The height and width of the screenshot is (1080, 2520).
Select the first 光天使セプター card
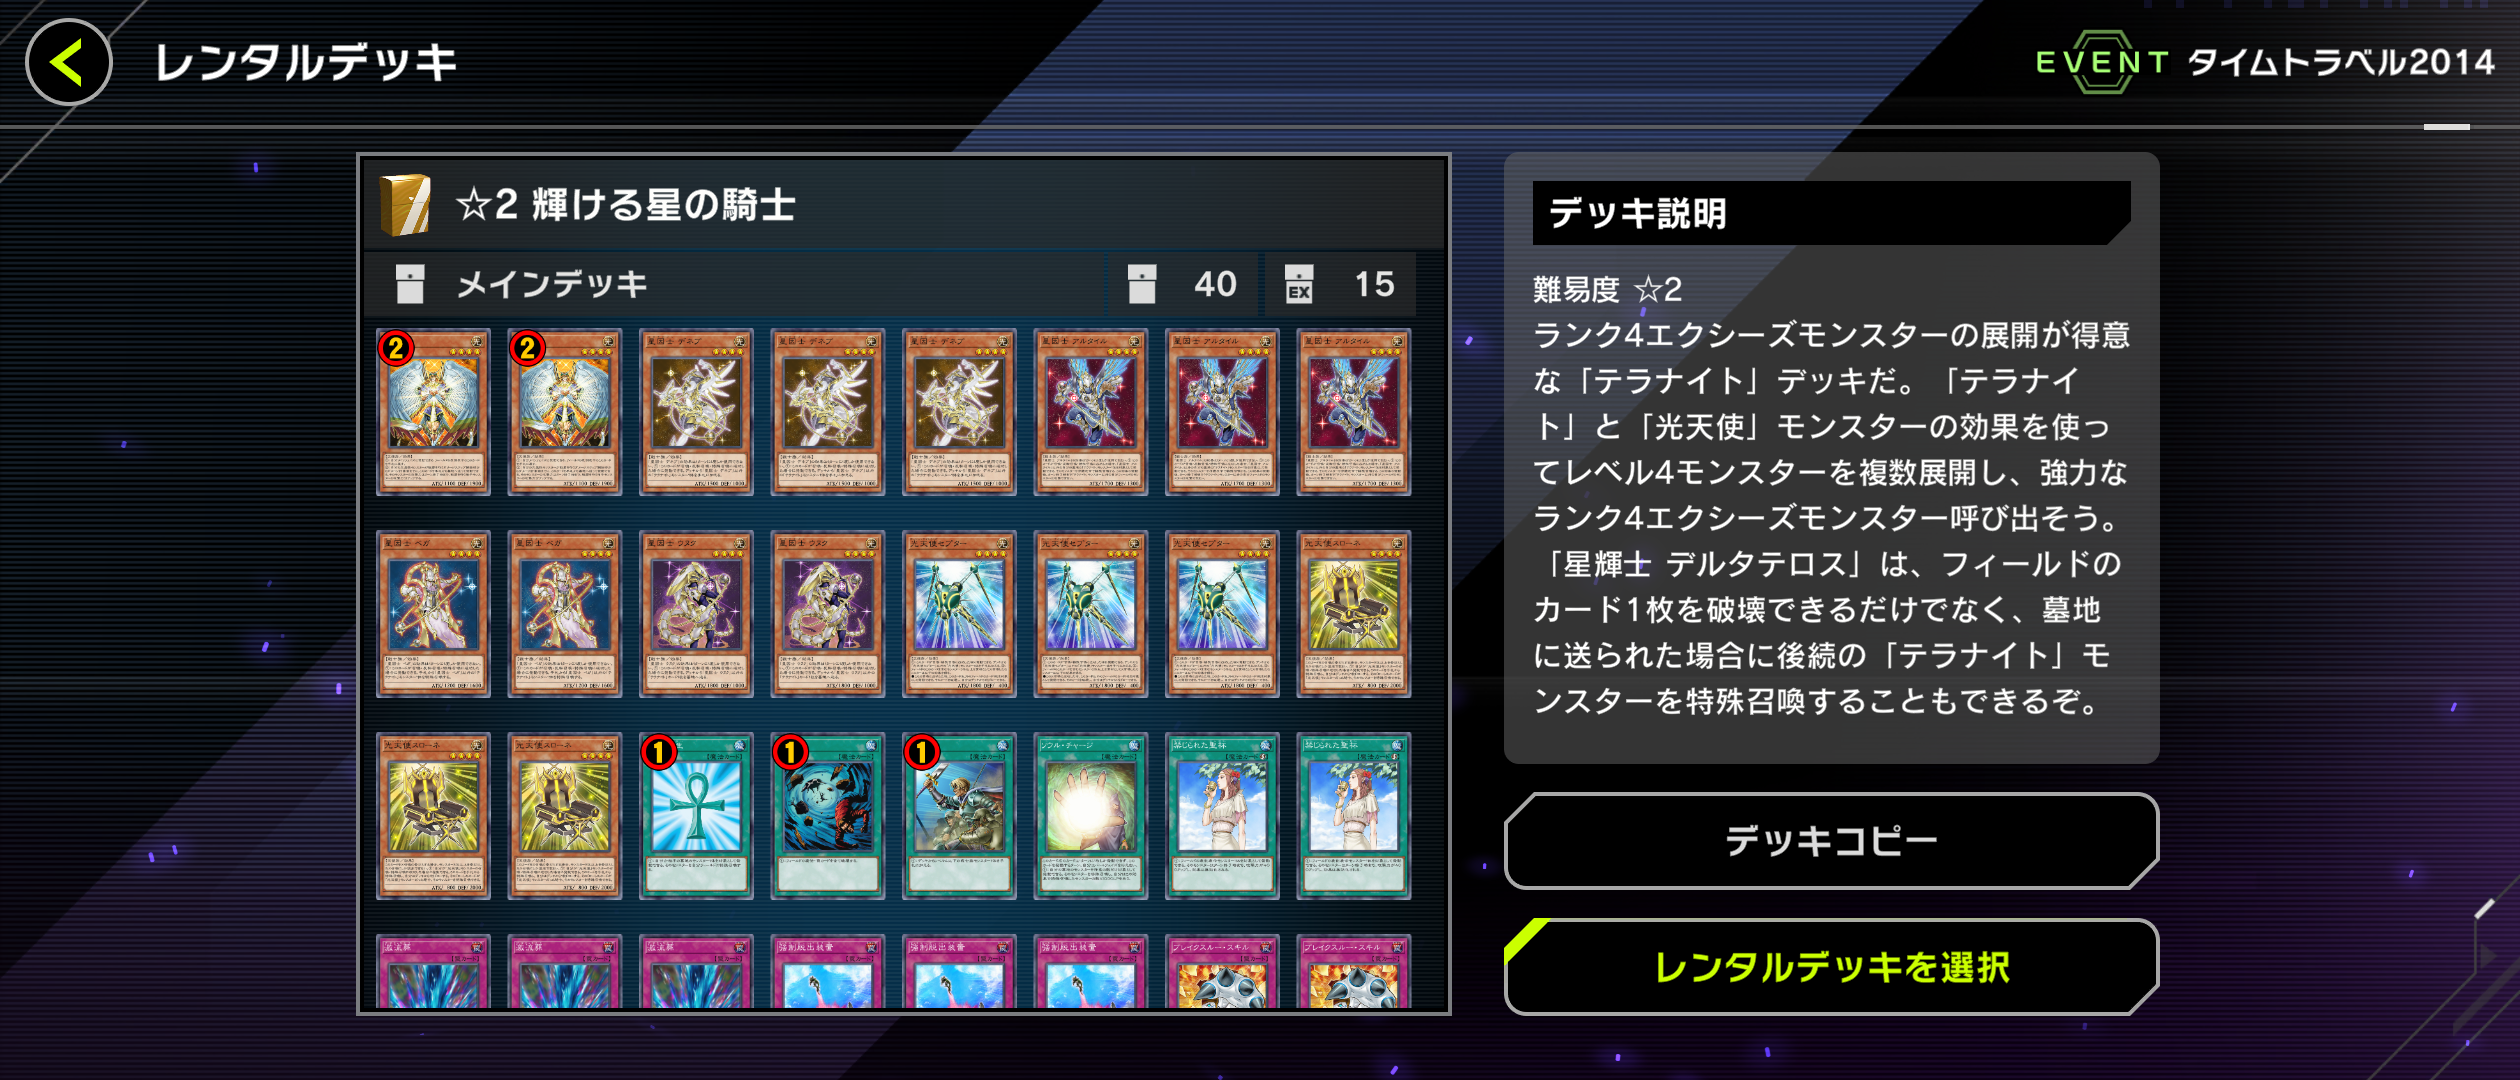(959, 614)
